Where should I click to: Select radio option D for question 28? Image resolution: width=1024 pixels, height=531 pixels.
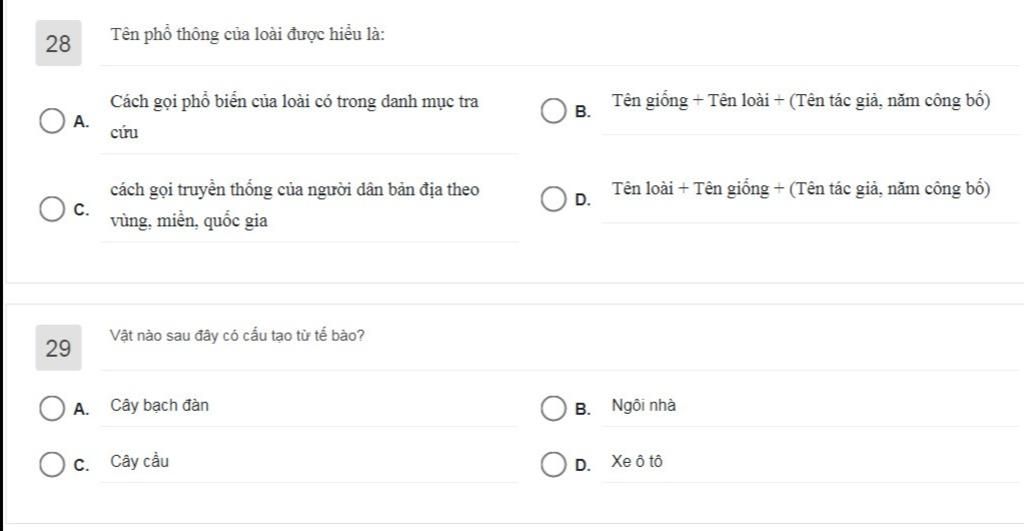[553, 199]
